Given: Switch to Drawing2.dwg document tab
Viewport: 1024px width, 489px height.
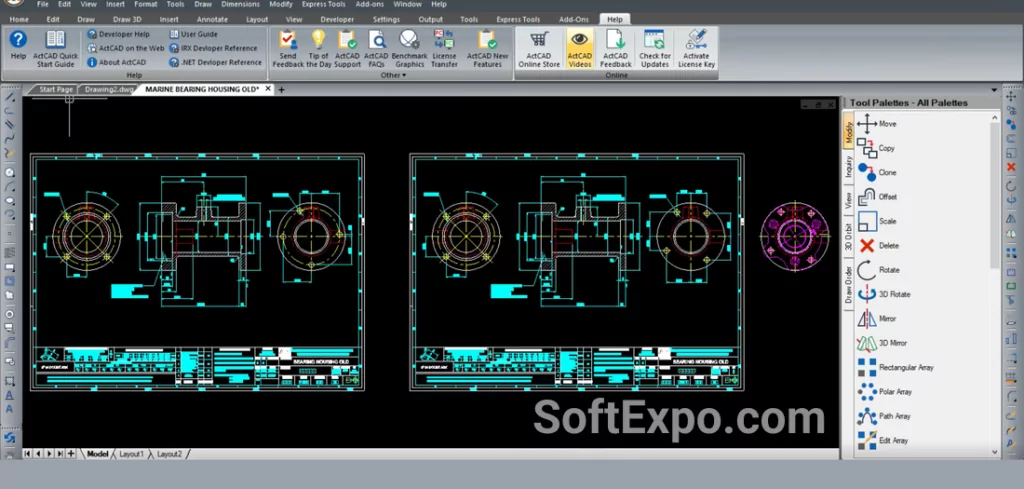Looking at the screenshot, I should click(108, 89).
